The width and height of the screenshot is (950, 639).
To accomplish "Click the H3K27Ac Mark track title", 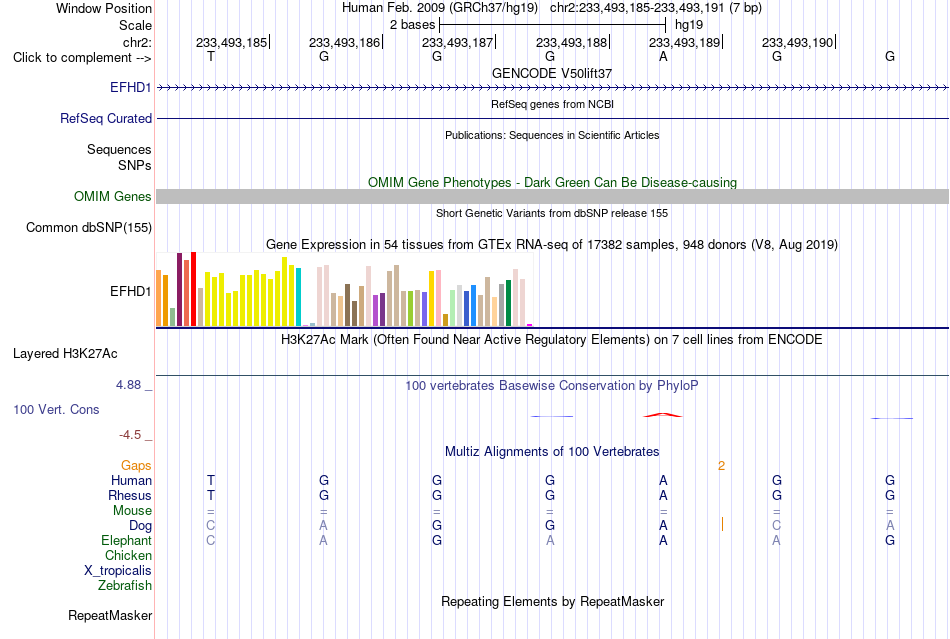I will pos(552,339).
